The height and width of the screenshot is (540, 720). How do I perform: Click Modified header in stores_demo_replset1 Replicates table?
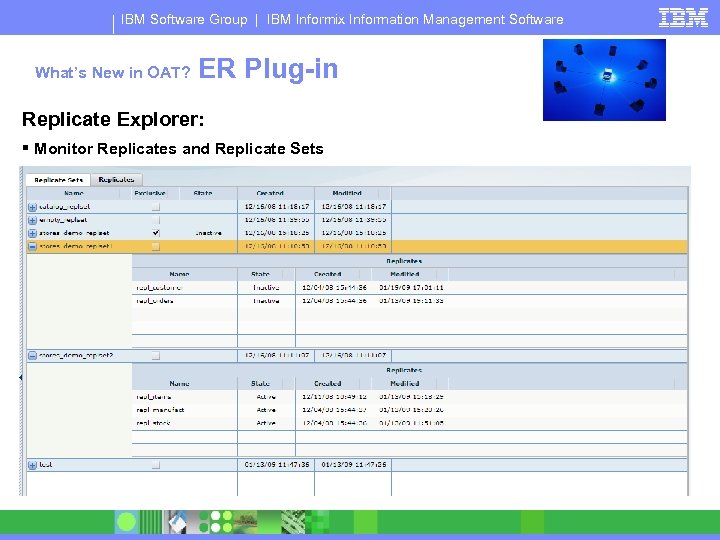(x=405, y=274)
